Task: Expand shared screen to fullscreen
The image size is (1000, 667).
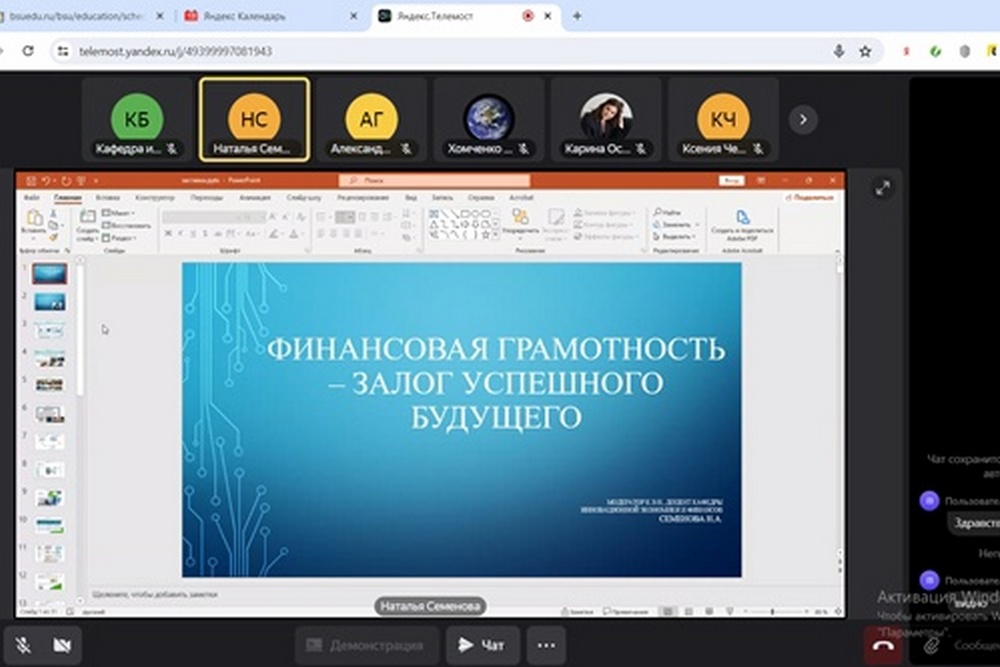Action: 882,188
